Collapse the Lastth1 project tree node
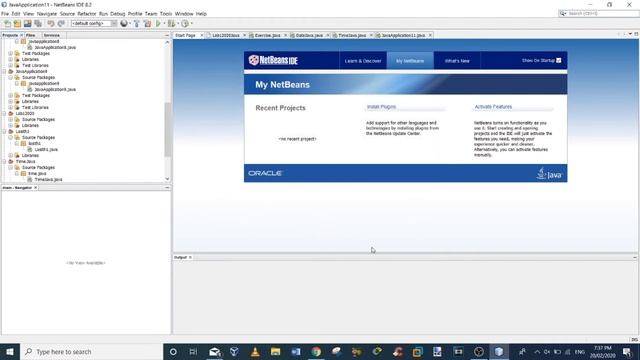 4,131
